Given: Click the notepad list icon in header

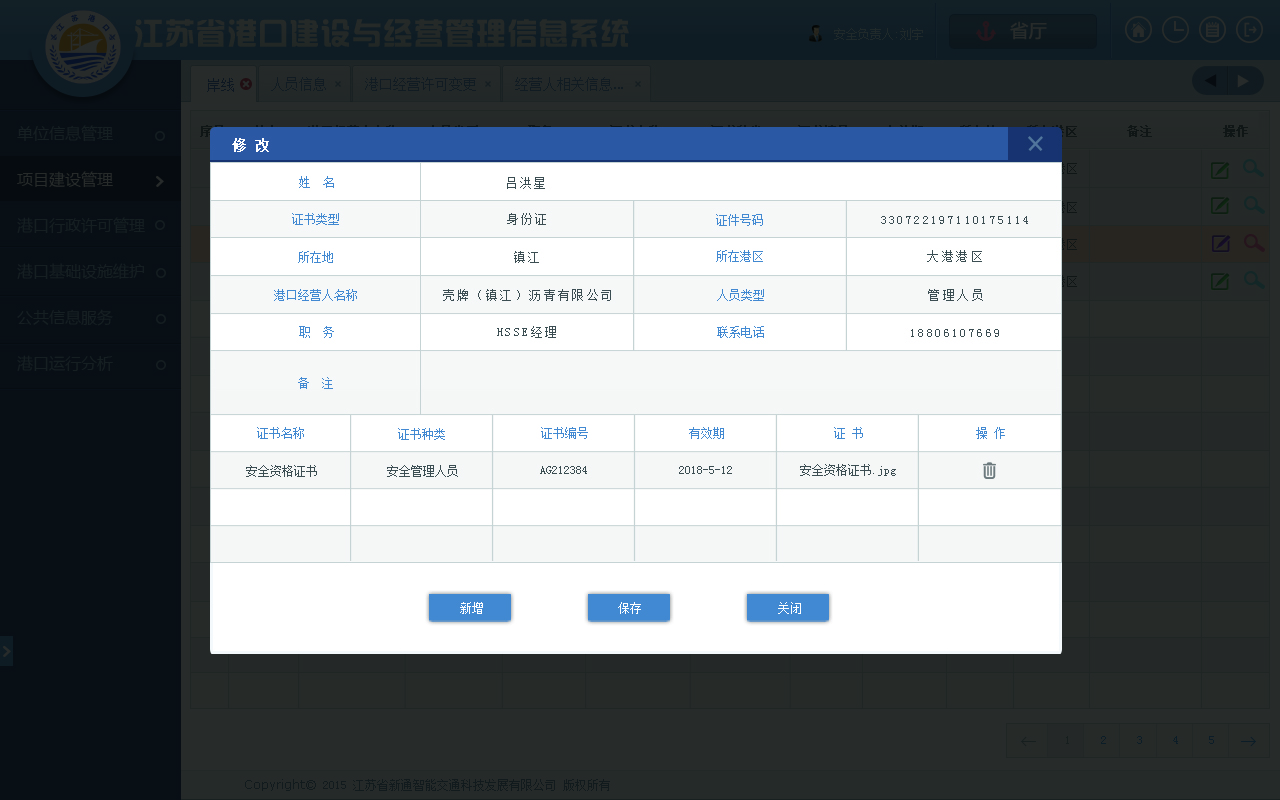Looking at the screenshot, I should pyautogui.click(x=1212, y=30).
